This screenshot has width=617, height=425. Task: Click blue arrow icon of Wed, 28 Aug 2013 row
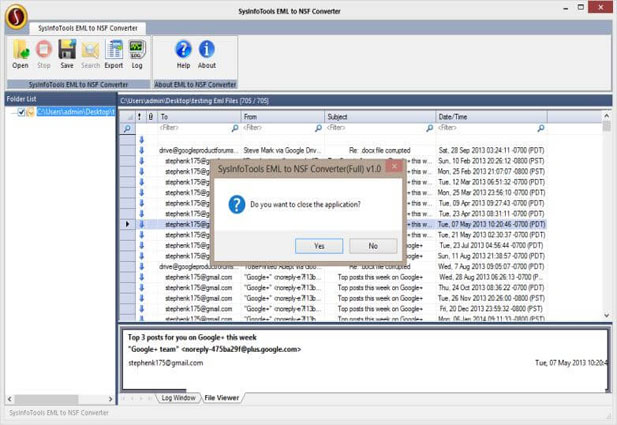pyautogui.click(x=142, y=277)
